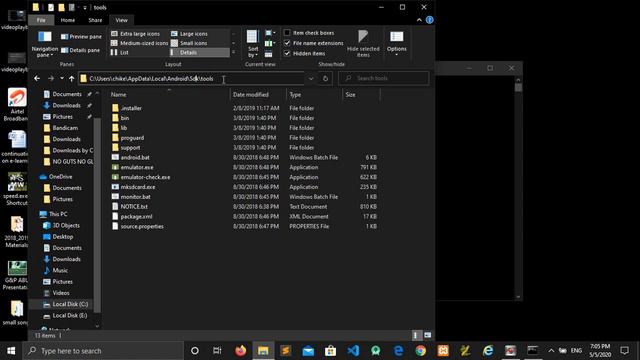Select the source.properties file
Screen dimensions: 640x360
pyautogui.click(x=137, y=226)
